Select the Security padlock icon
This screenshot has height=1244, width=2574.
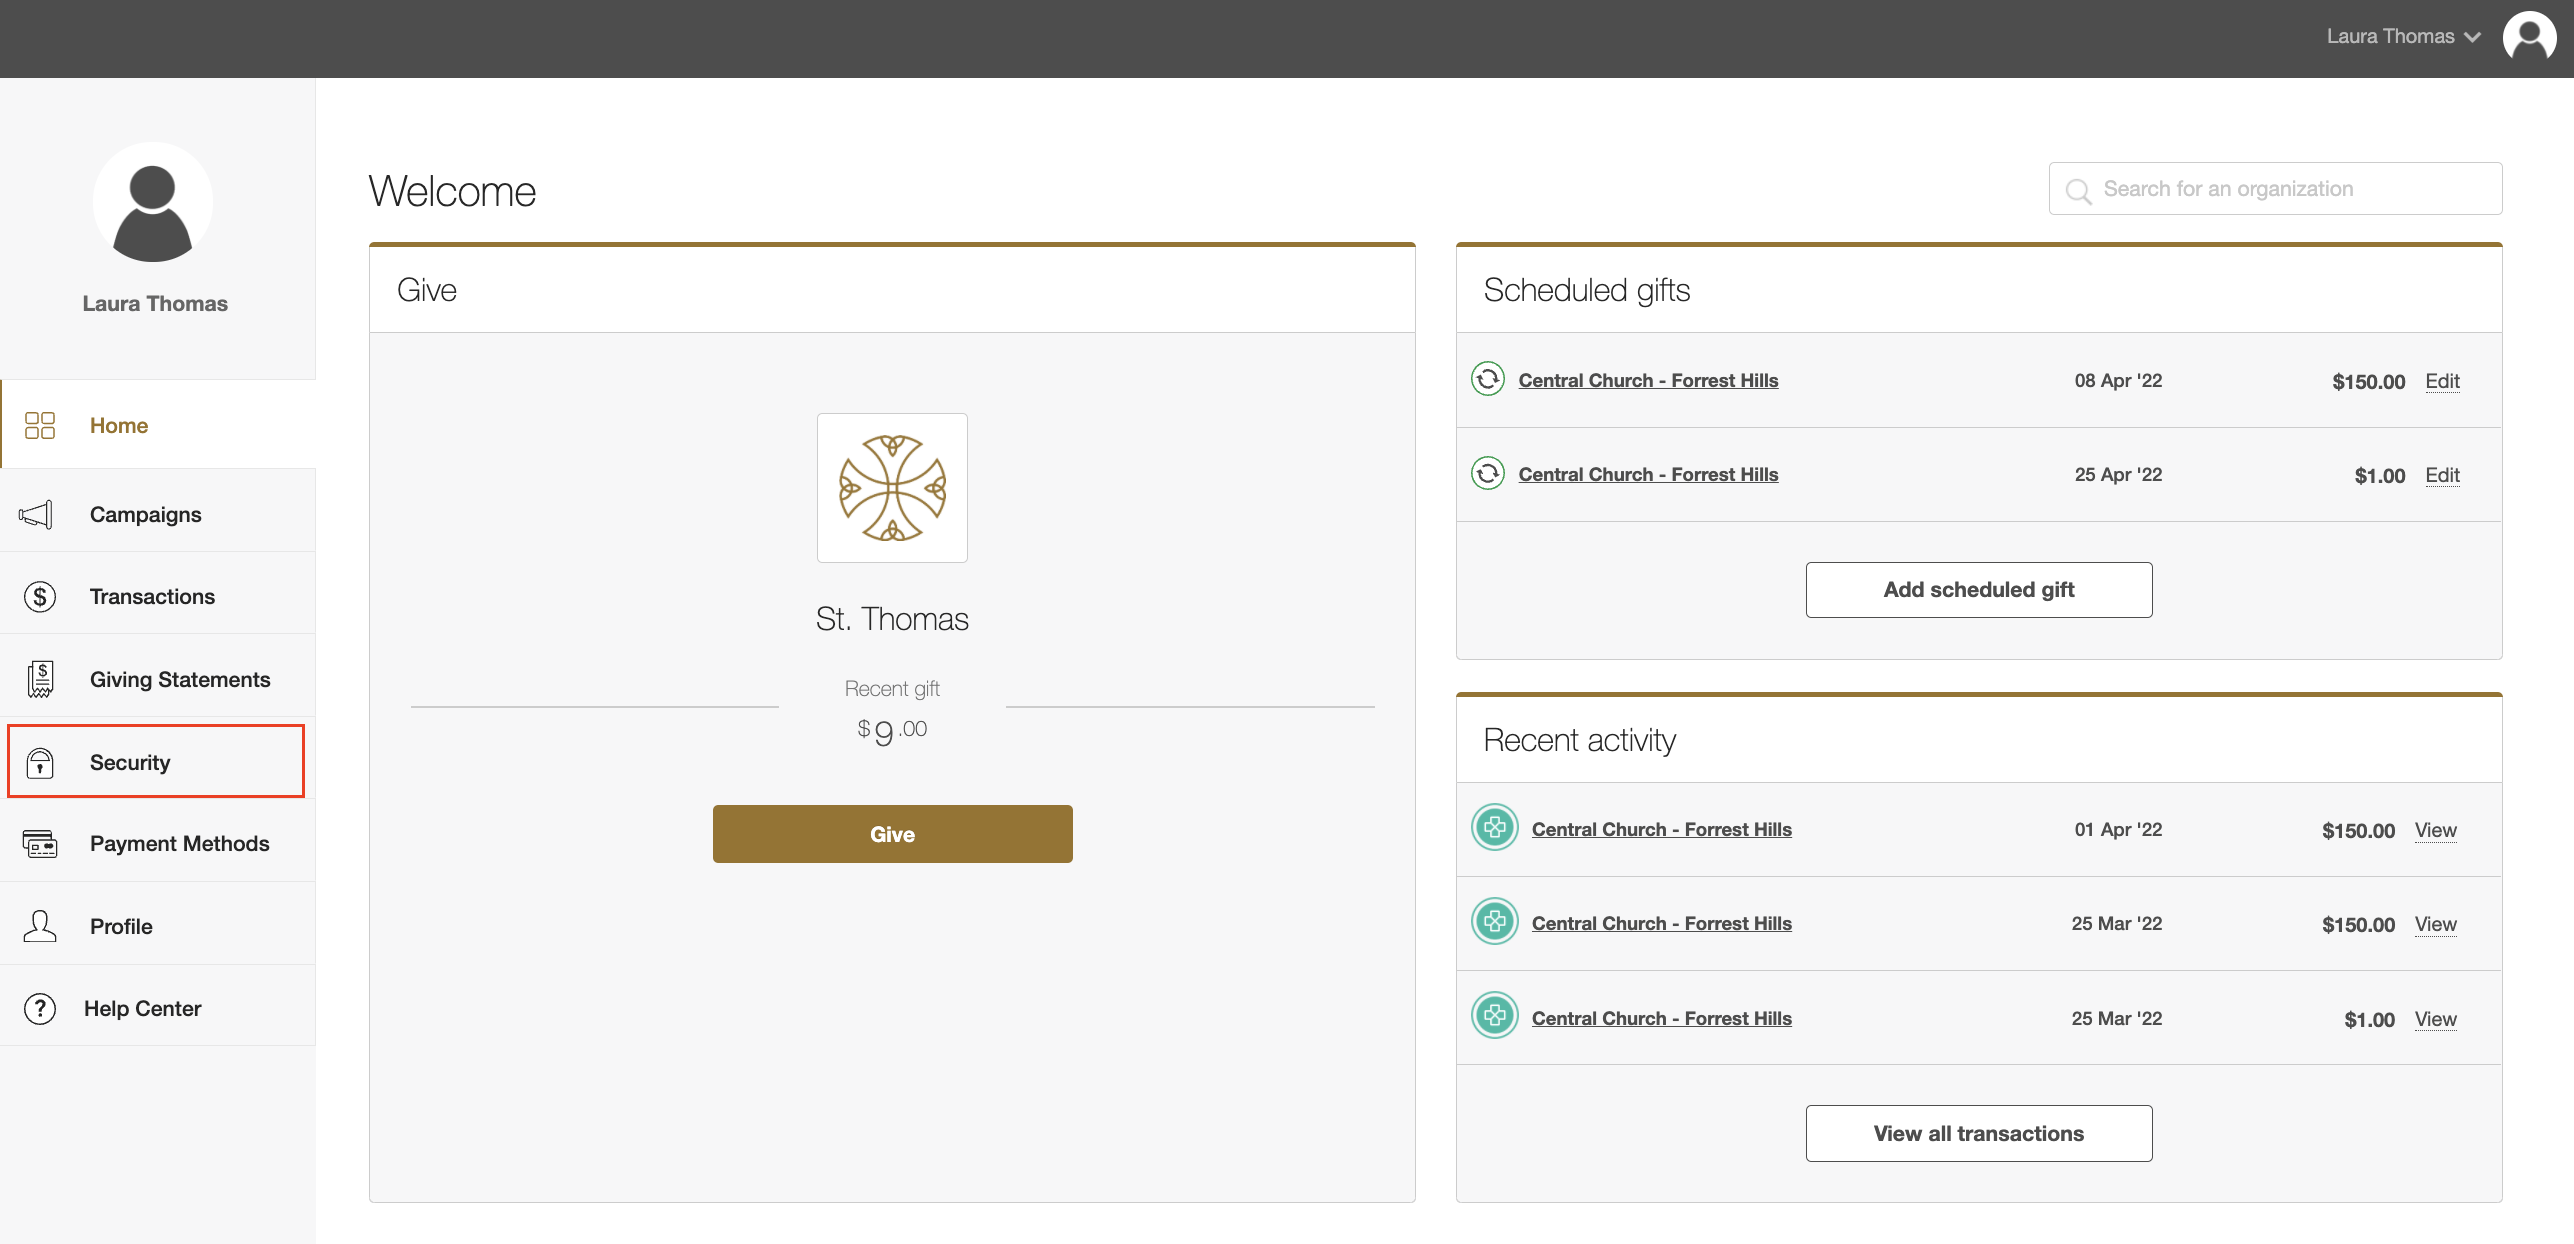click(x=40, y=761)
